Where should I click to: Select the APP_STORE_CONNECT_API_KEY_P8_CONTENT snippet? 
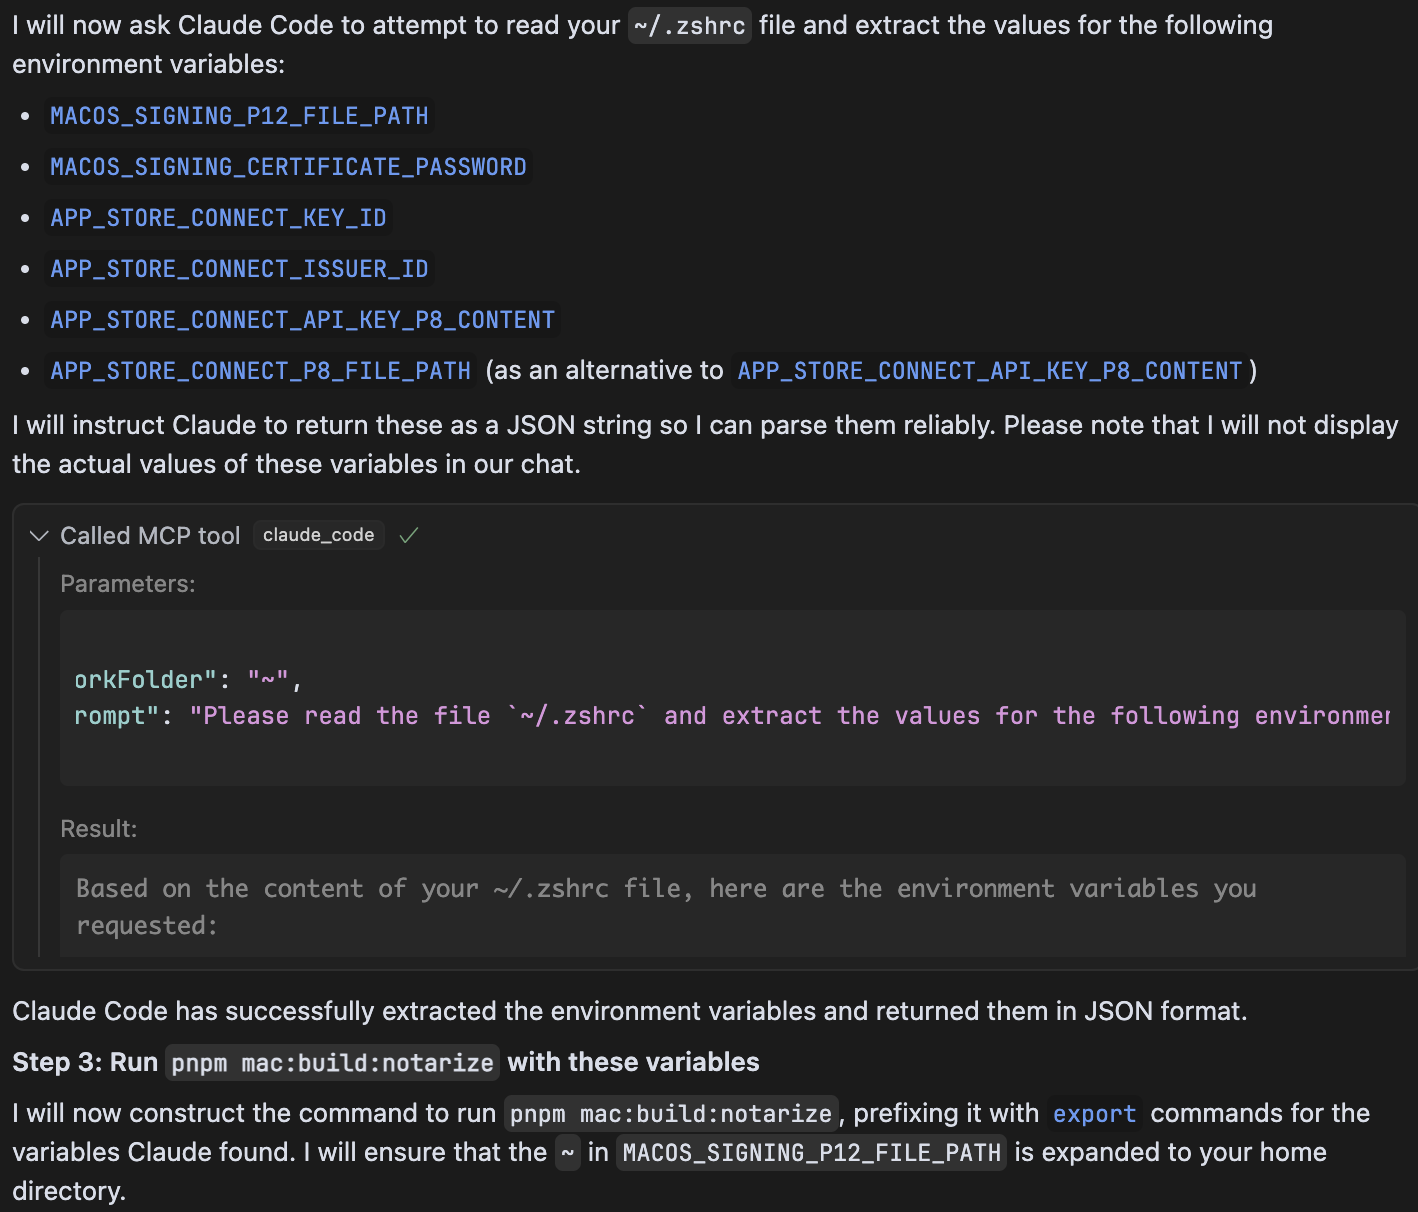point(302,319)
